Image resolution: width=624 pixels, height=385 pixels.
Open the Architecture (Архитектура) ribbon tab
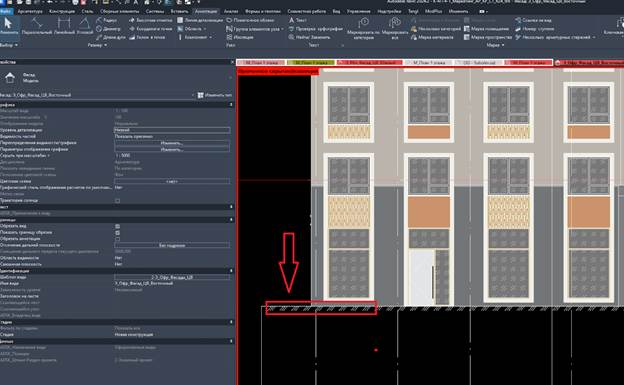(x=30, y=12)
